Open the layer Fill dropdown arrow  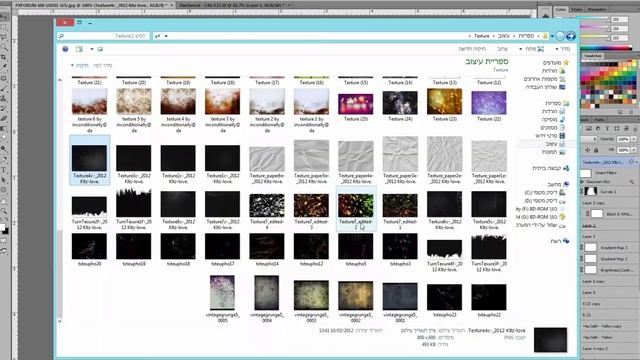(x=634, y=150)
